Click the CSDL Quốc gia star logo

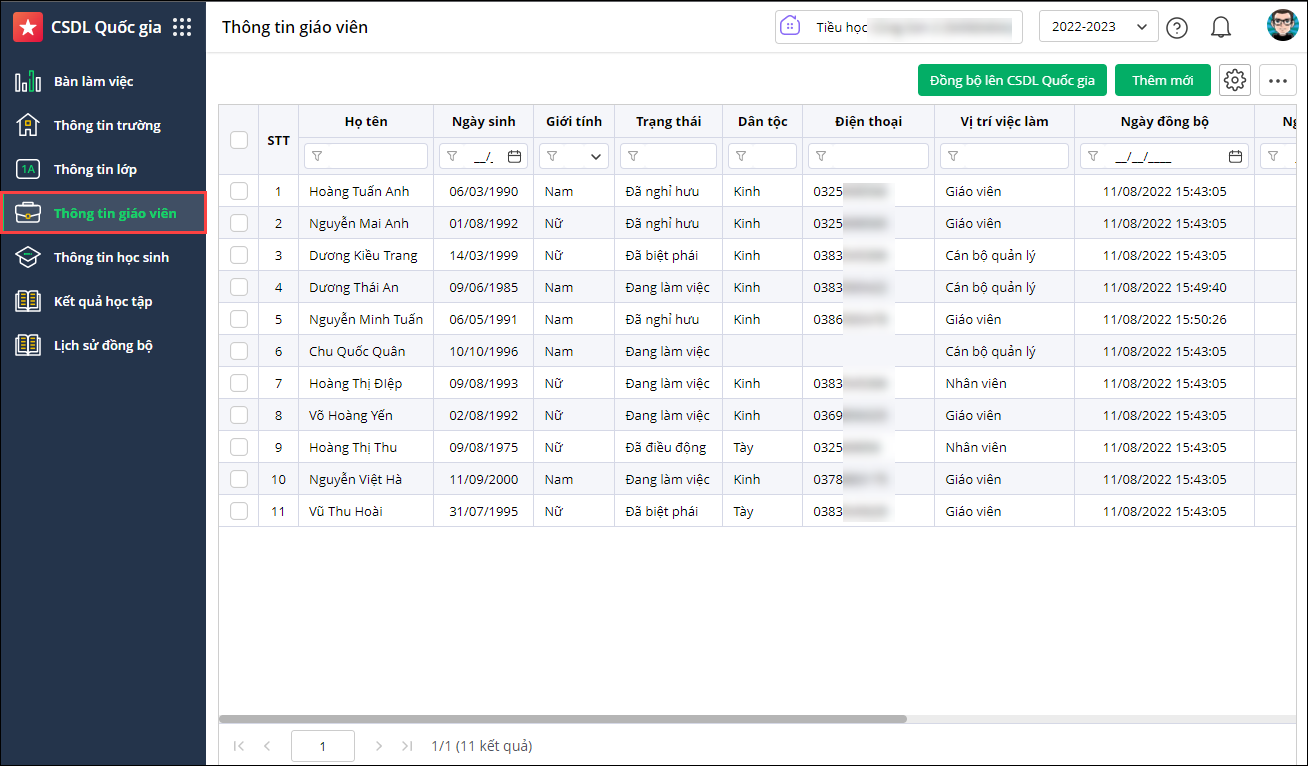[28, 27]
